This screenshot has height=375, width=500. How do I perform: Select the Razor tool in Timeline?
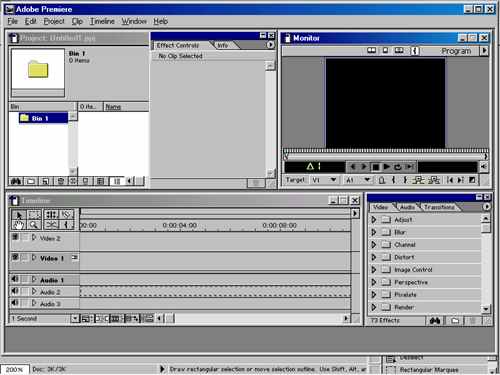(51, 225)
